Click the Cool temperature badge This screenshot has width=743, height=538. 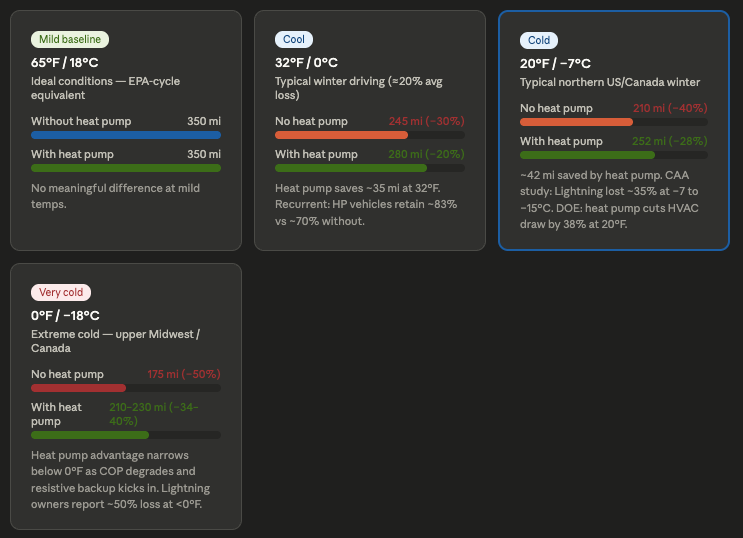294,39
